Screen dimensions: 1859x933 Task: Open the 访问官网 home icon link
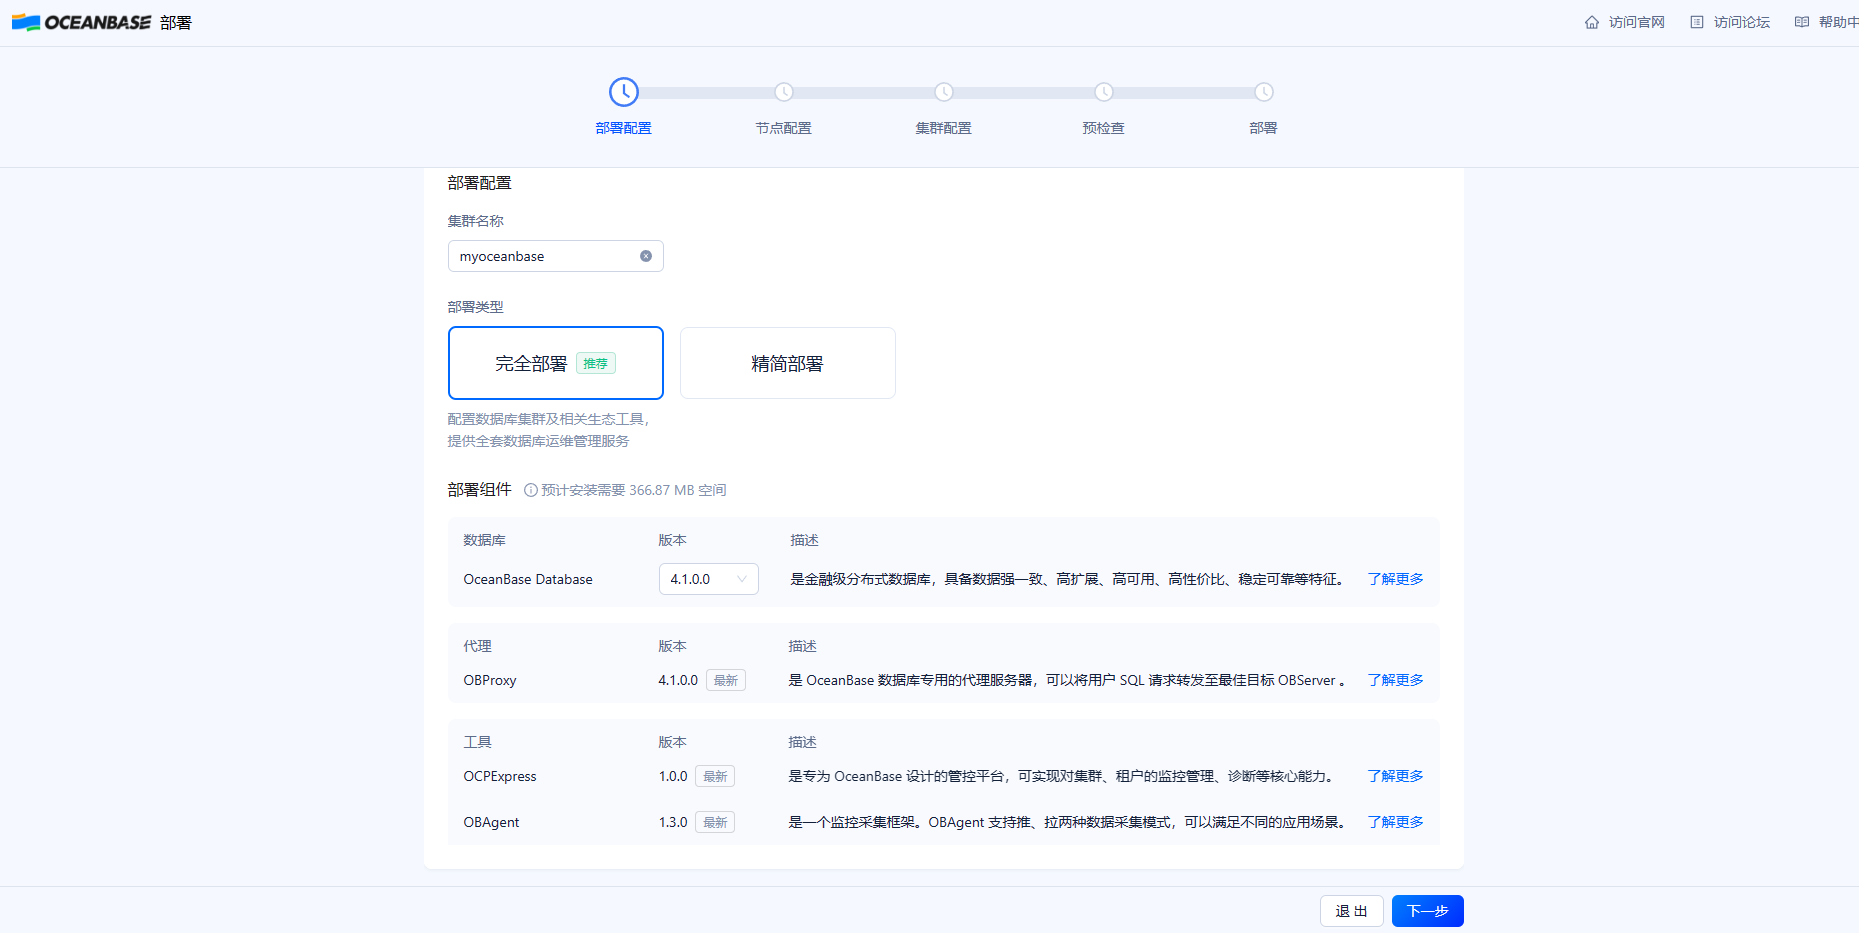point(1592,22)
